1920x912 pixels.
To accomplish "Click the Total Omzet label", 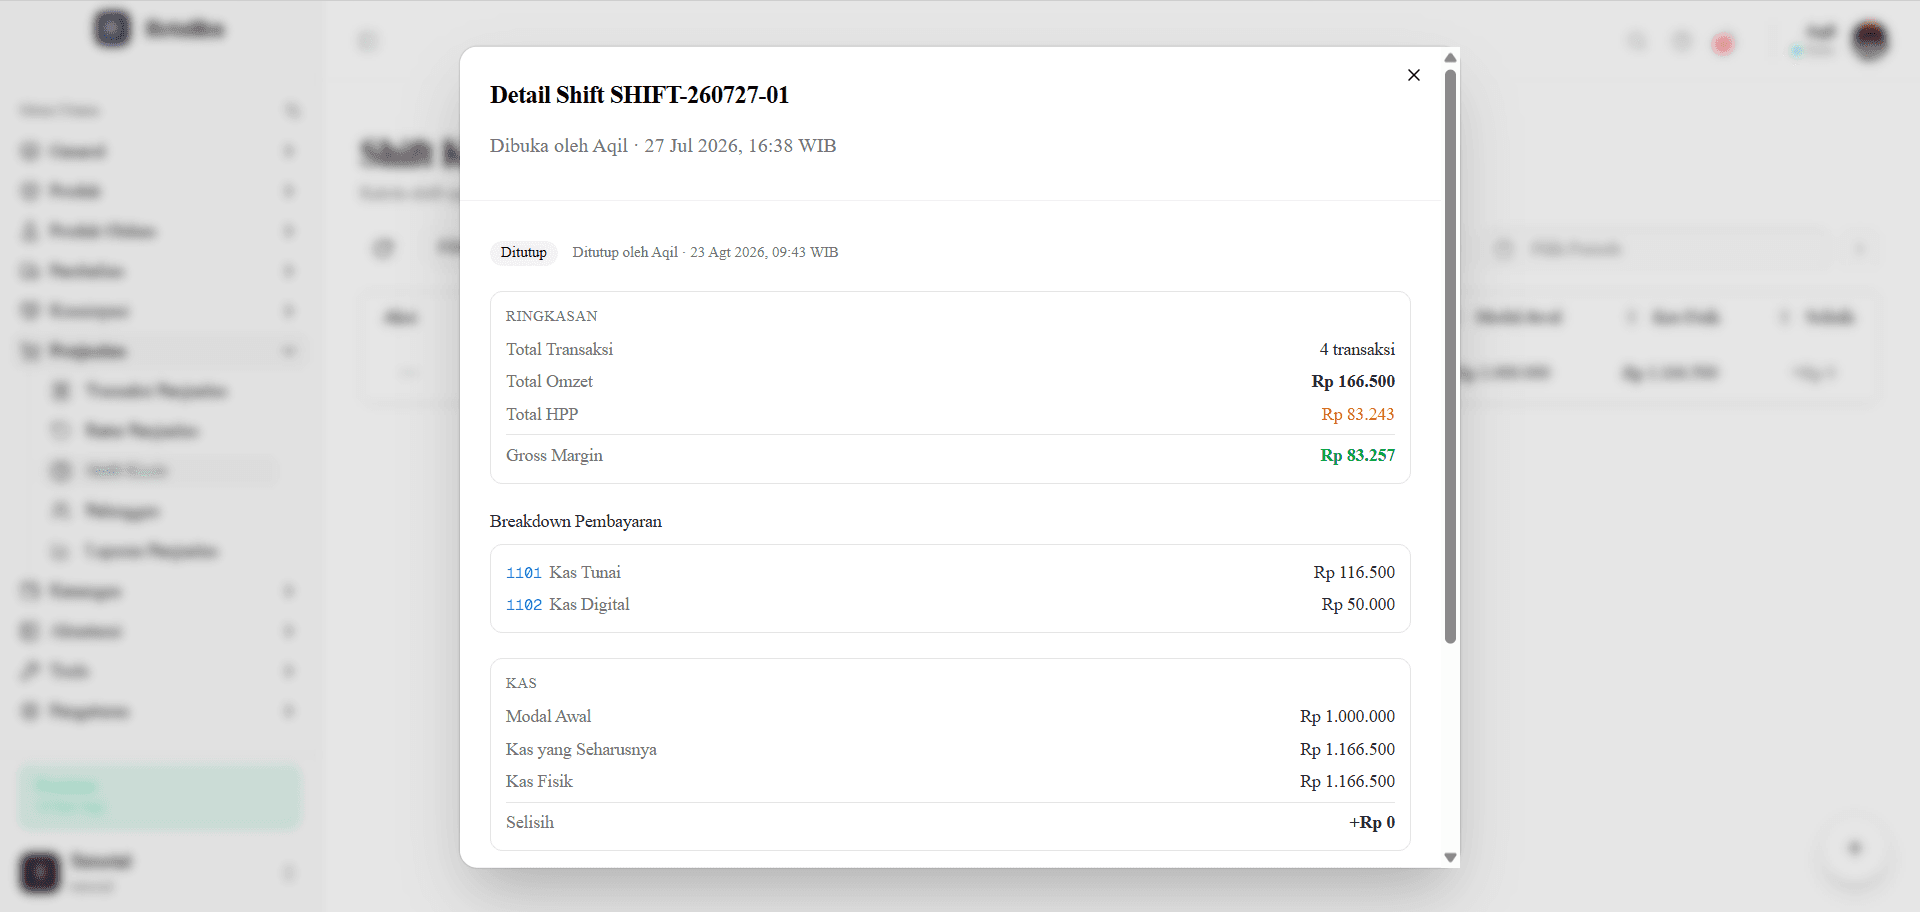I will 549,381.
